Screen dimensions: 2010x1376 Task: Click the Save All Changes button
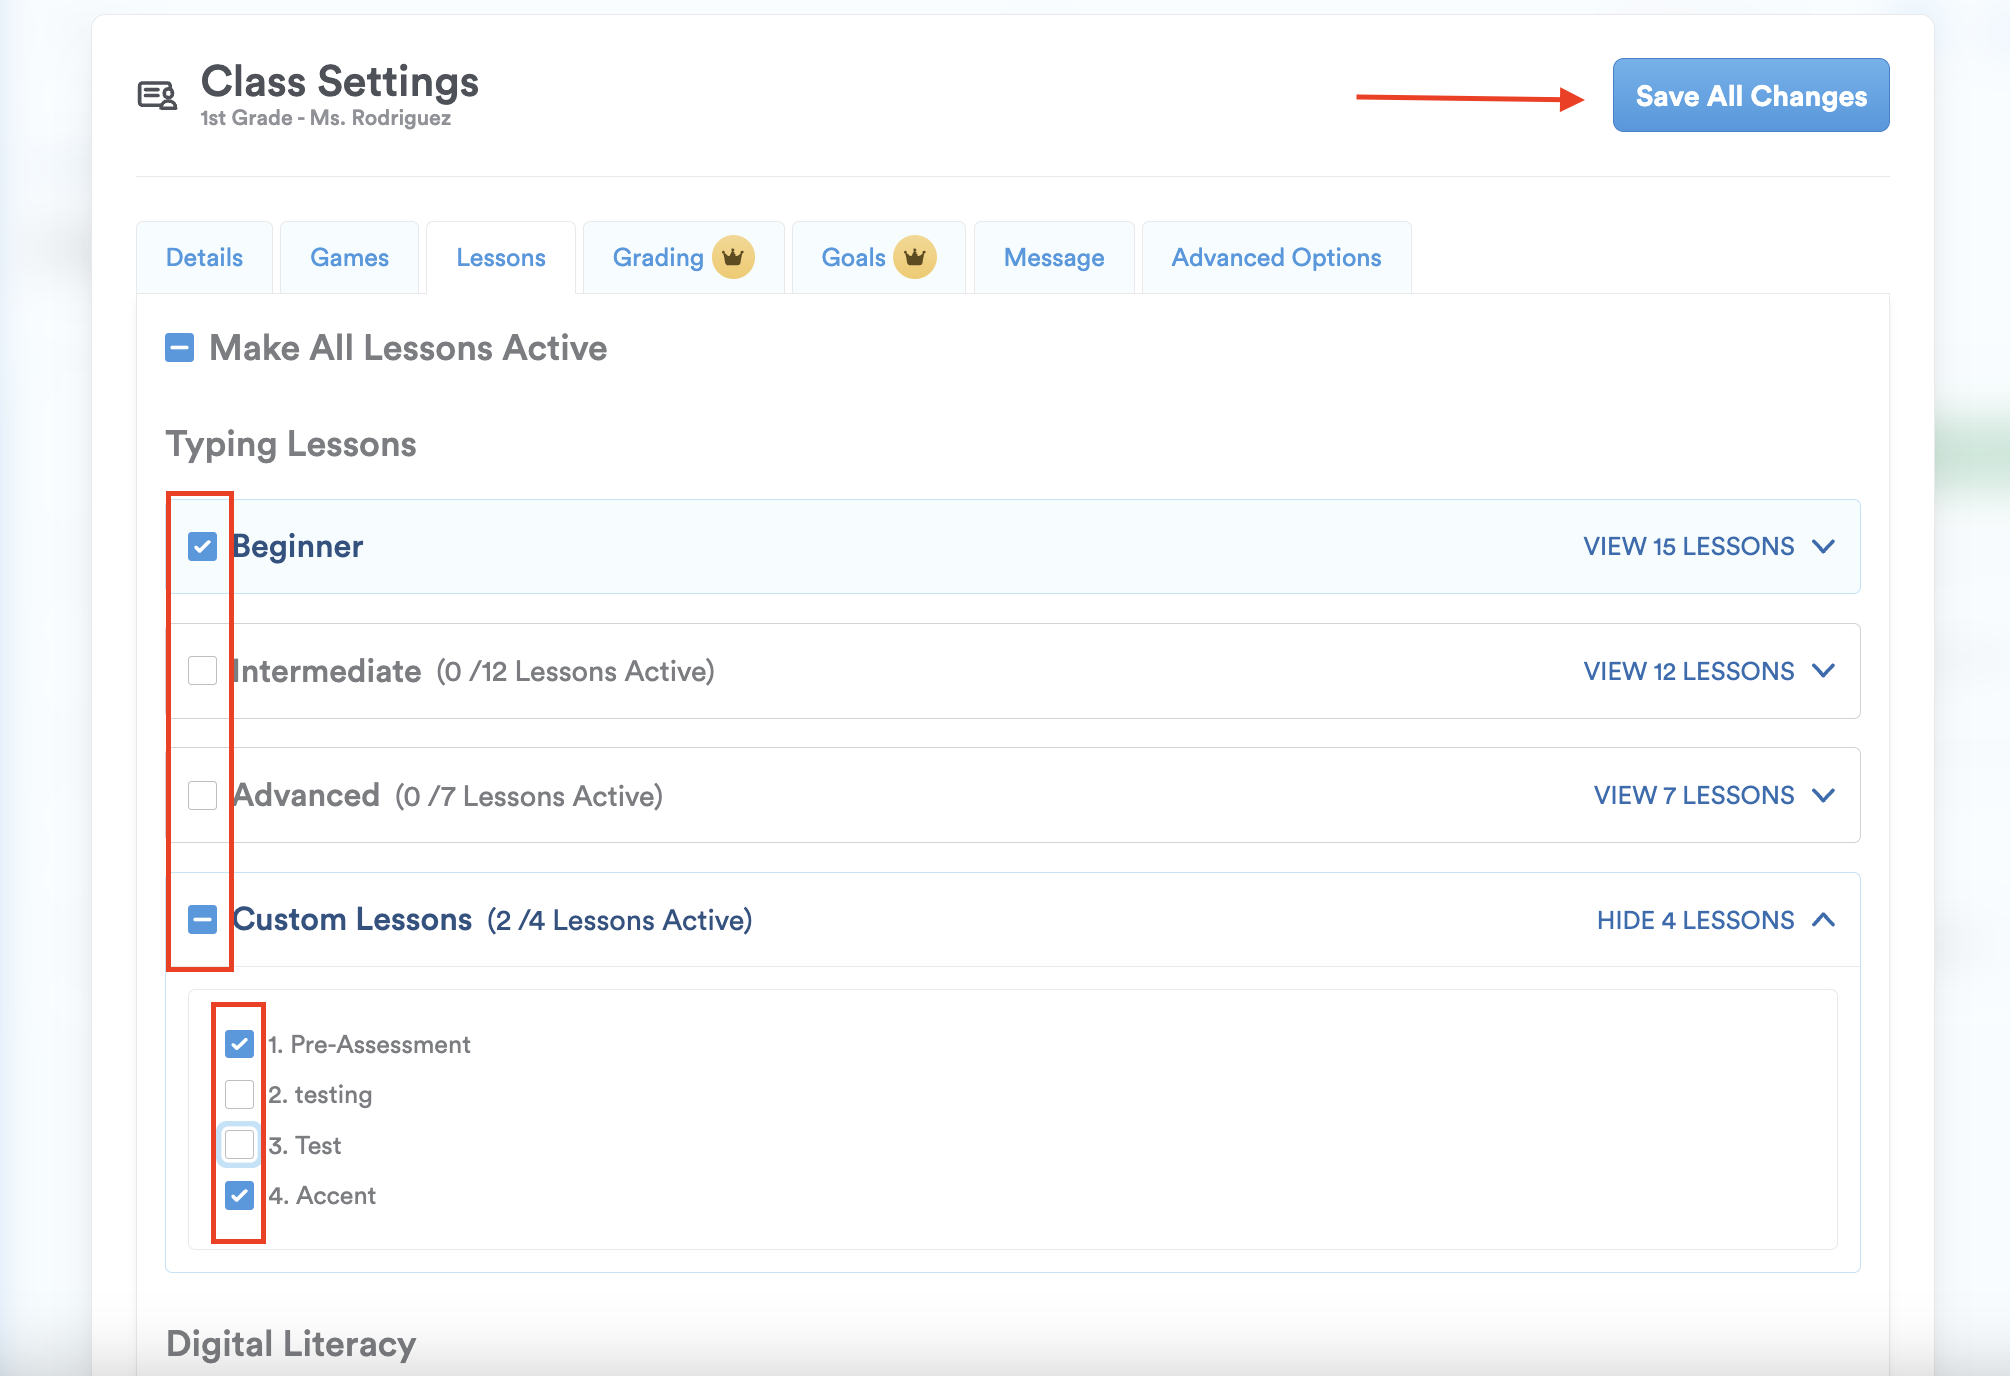click(x=1750, y=95)
